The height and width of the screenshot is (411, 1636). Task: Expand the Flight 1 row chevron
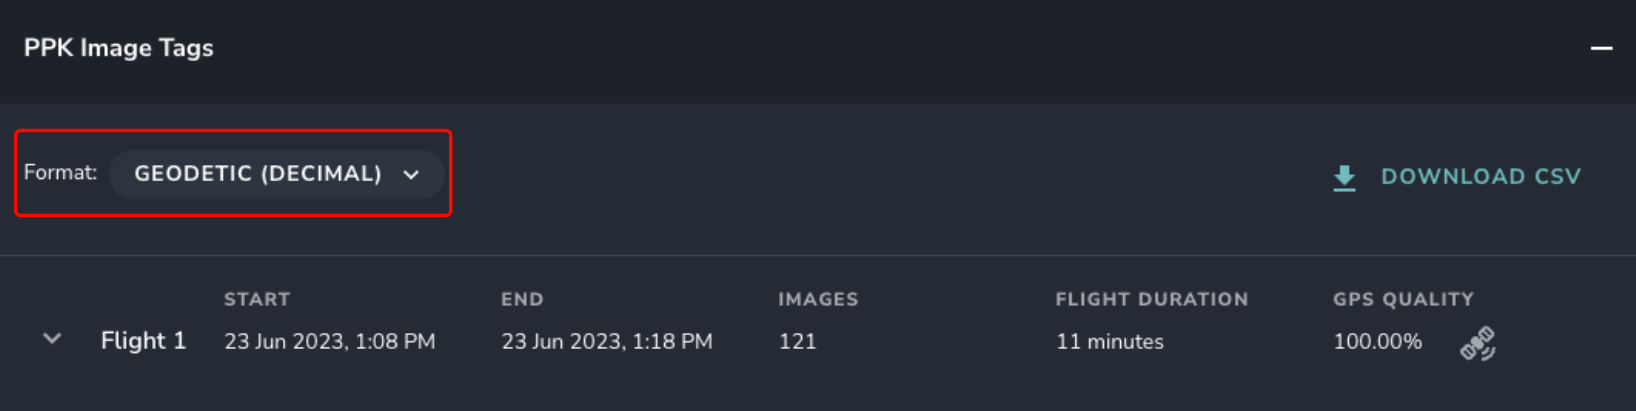tap(52, 340)
